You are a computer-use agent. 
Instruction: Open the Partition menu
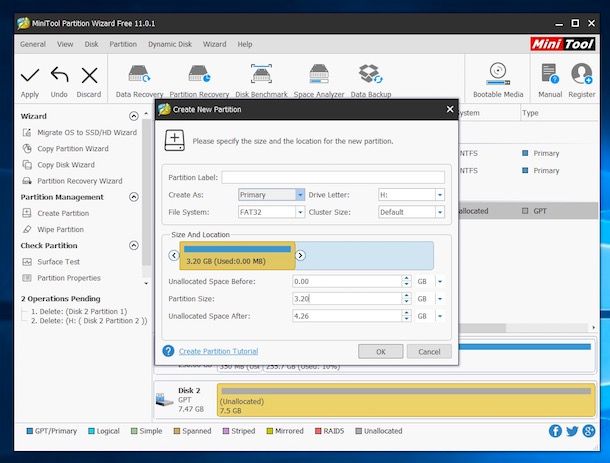[x=123, y=44]
